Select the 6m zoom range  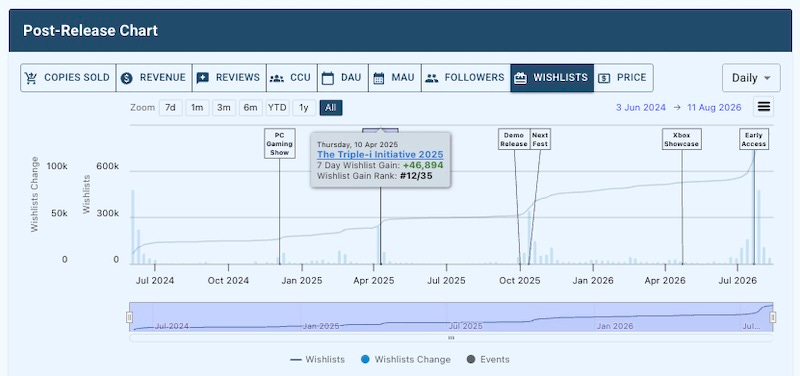pos(250,108)
